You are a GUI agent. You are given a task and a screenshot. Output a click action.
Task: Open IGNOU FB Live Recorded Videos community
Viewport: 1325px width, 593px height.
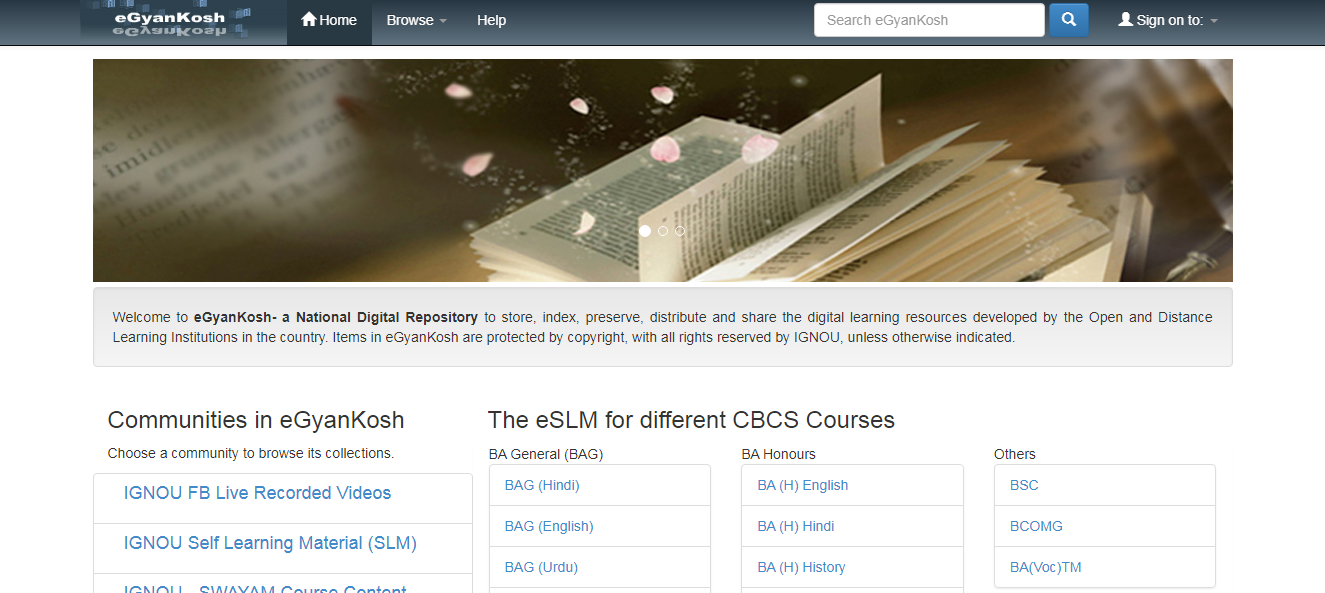[x=257, y=493]
